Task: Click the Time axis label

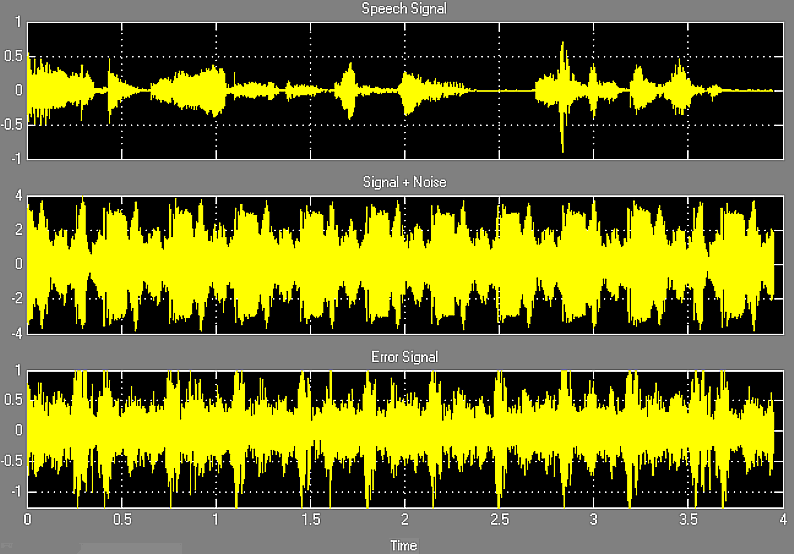Action: 402,546
